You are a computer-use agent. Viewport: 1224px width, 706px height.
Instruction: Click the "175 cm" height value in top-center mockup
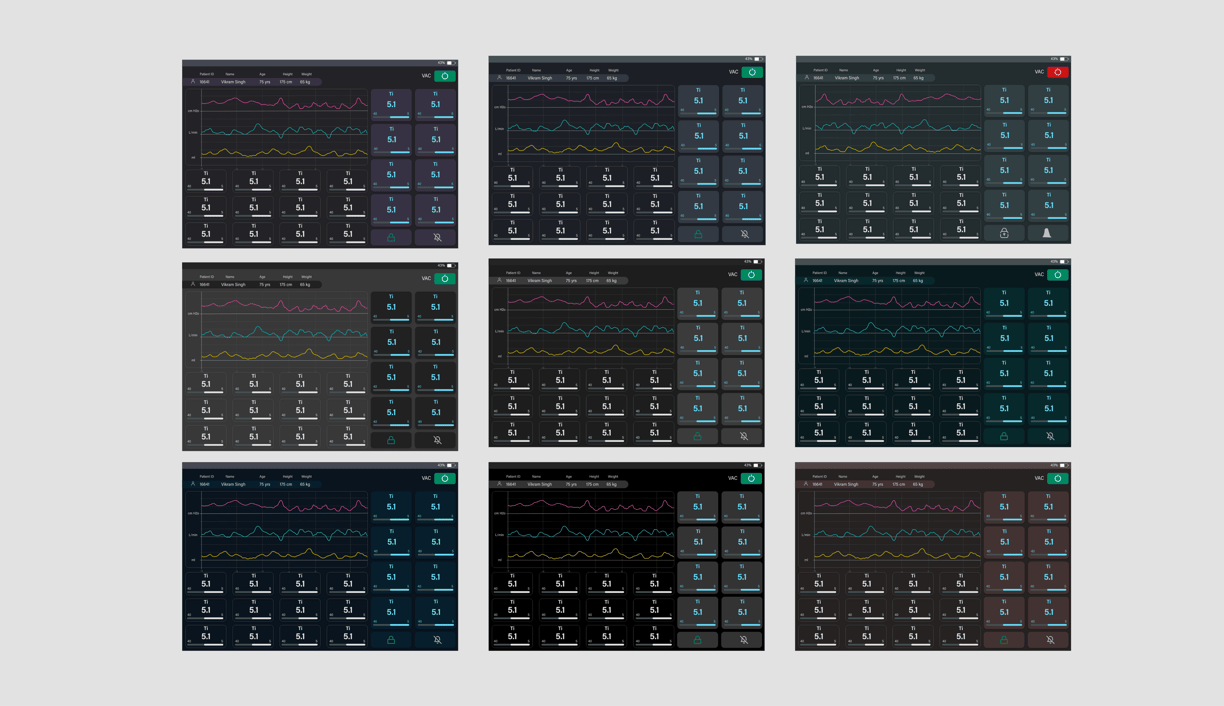(x=593, y=78)
